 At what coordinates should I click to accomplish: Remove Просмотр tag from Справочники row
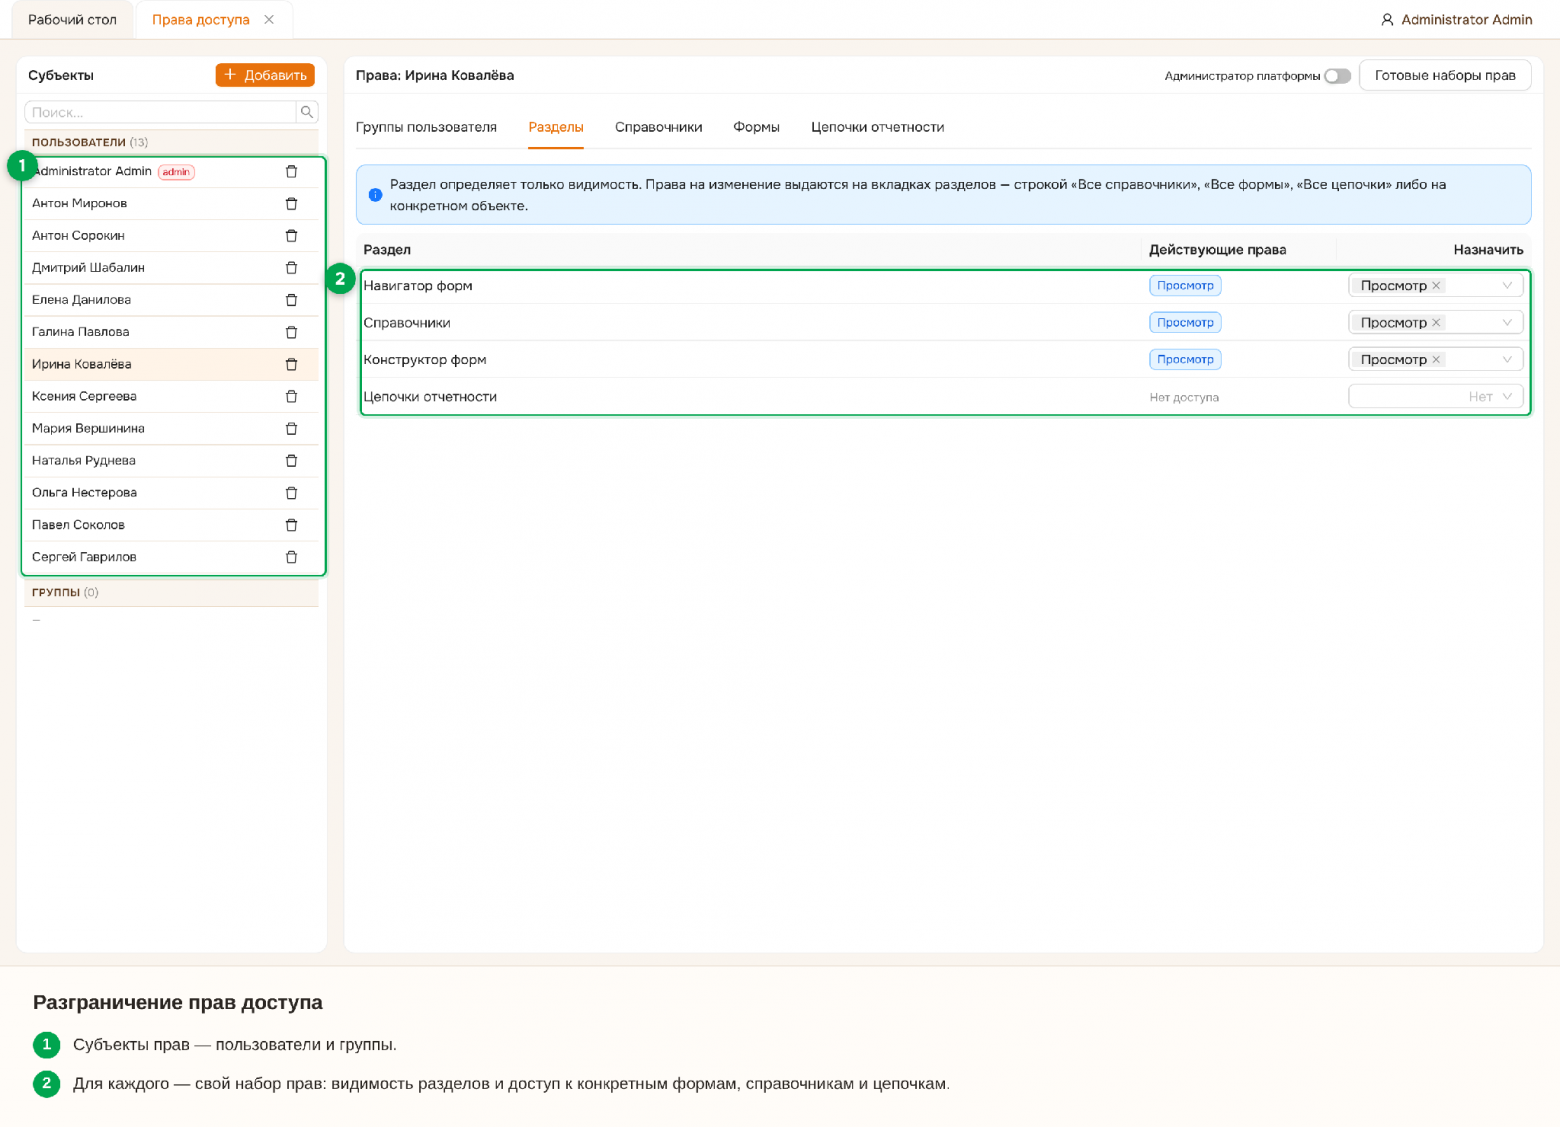tap(1436, 323)
